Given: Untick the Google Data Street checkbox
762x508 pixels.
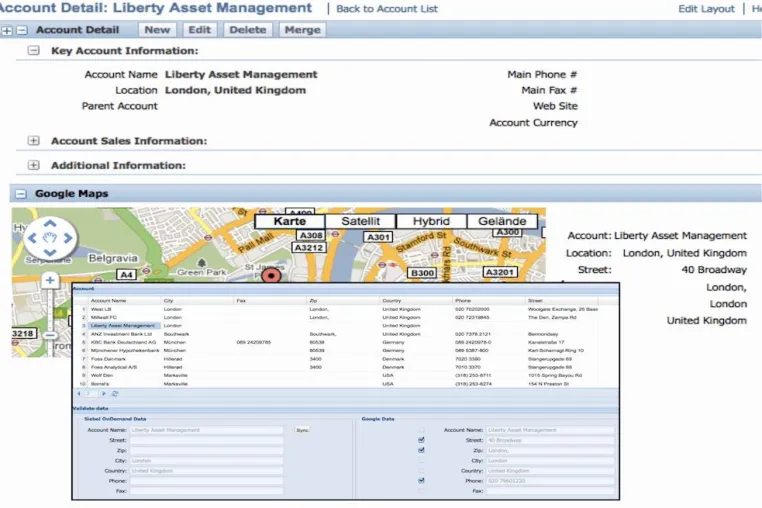Looking at the screenshot, I should (421, 440).
